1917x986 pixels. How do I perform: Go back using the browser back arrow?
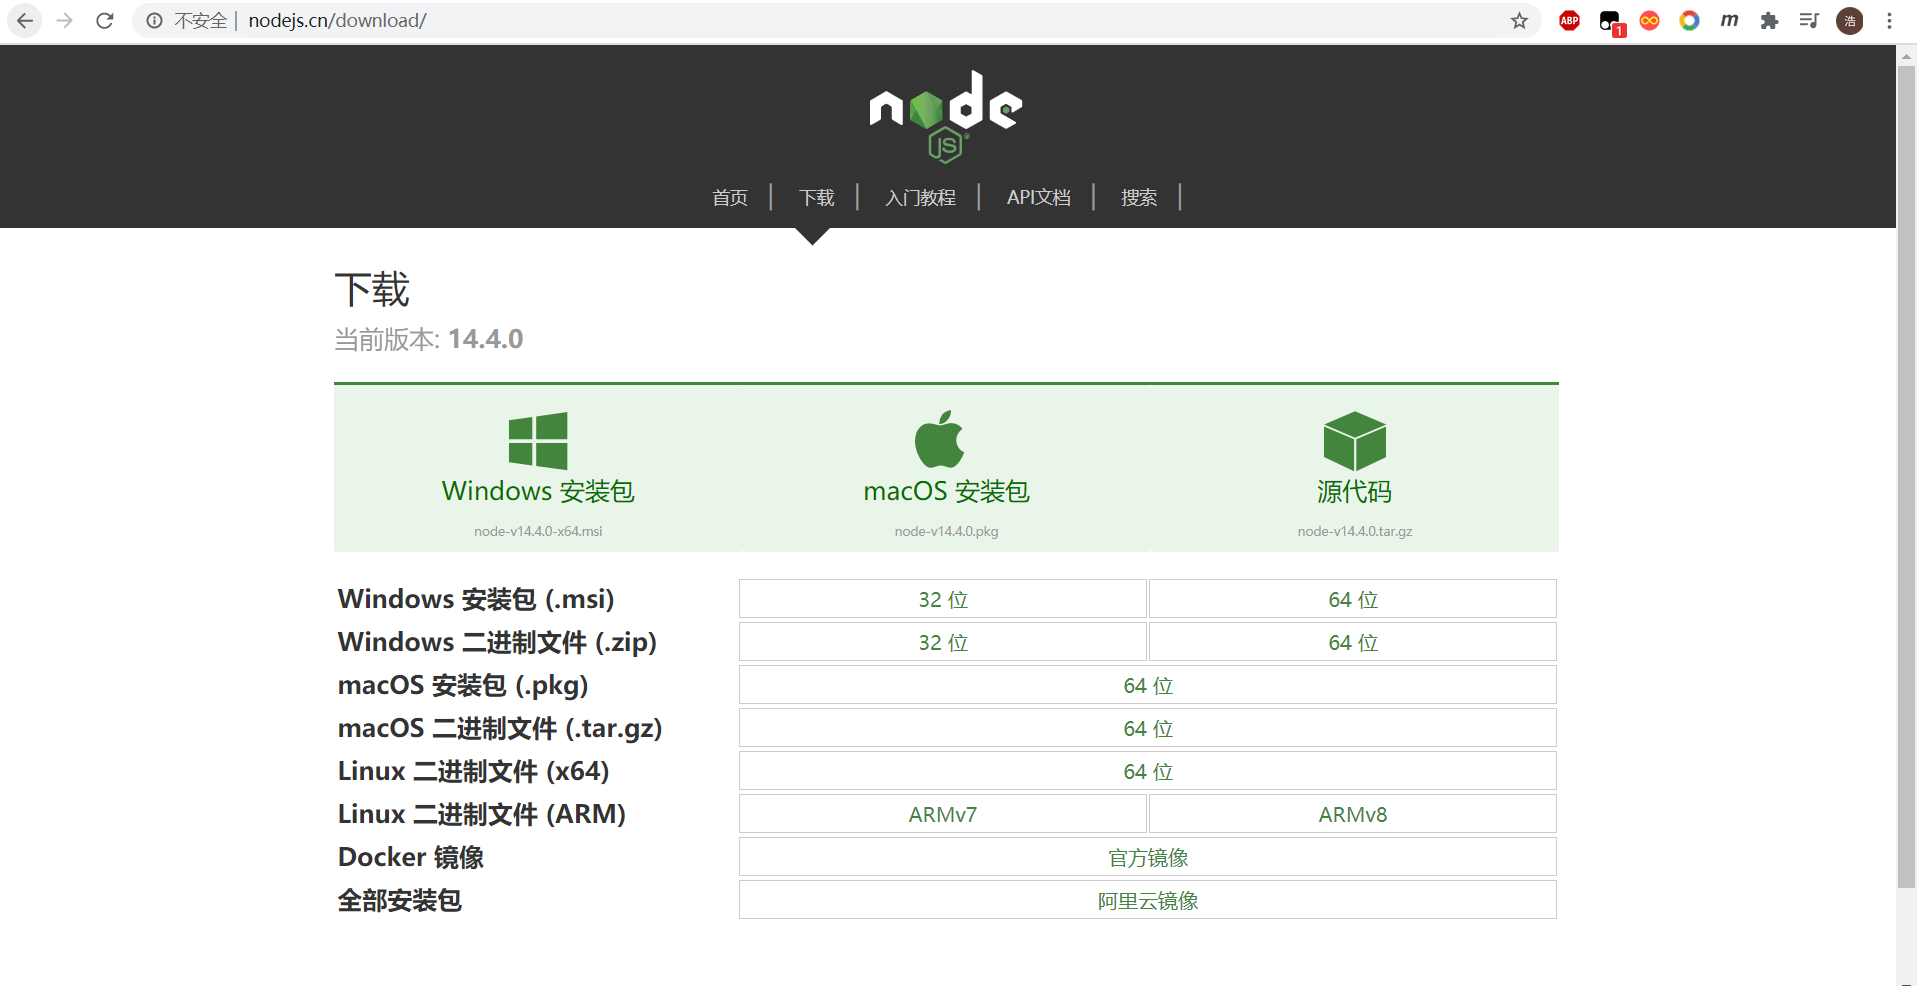pyautogui.click(x=25, y=21)
